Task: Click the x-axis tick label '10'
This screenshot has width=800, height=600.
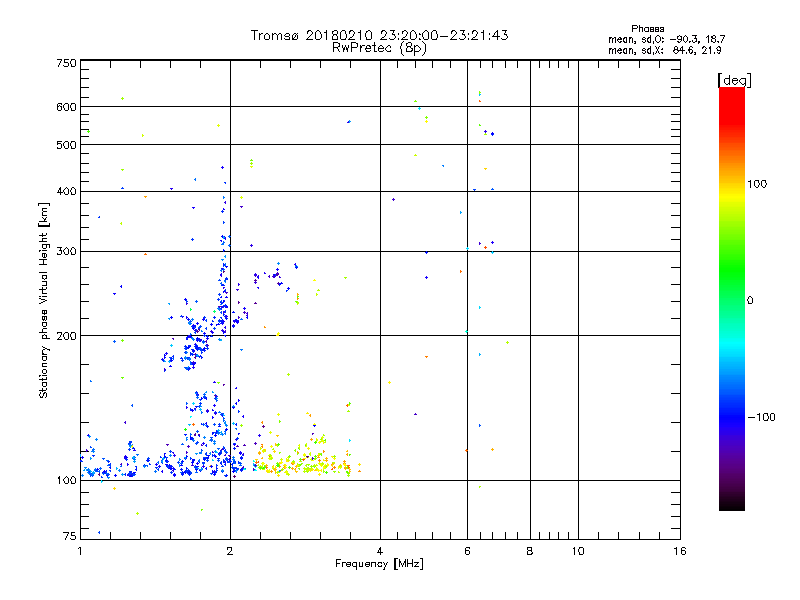Action: [578, 551]
